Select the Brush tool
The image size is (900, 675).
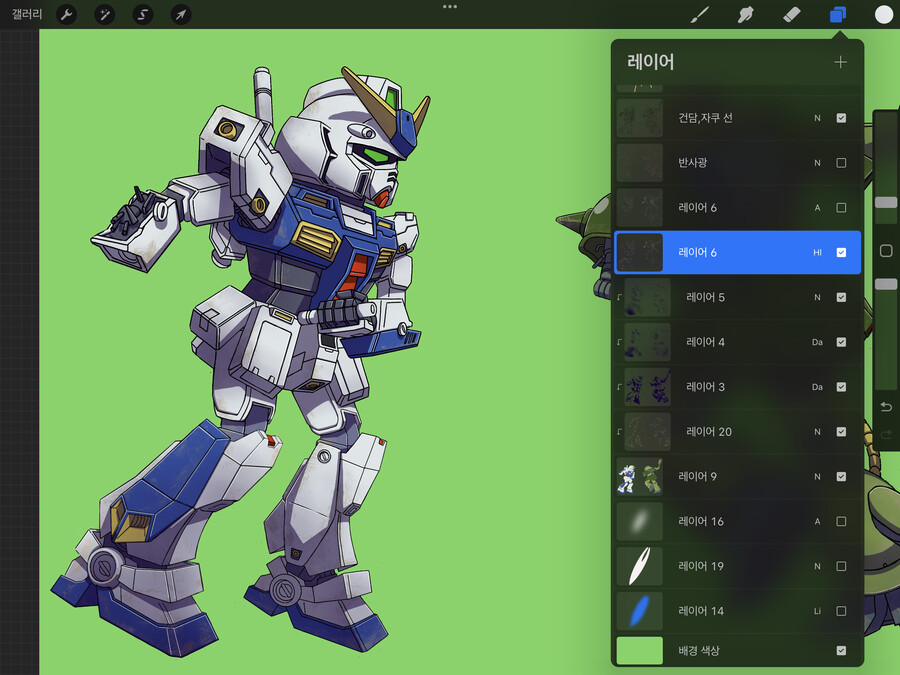699,14
